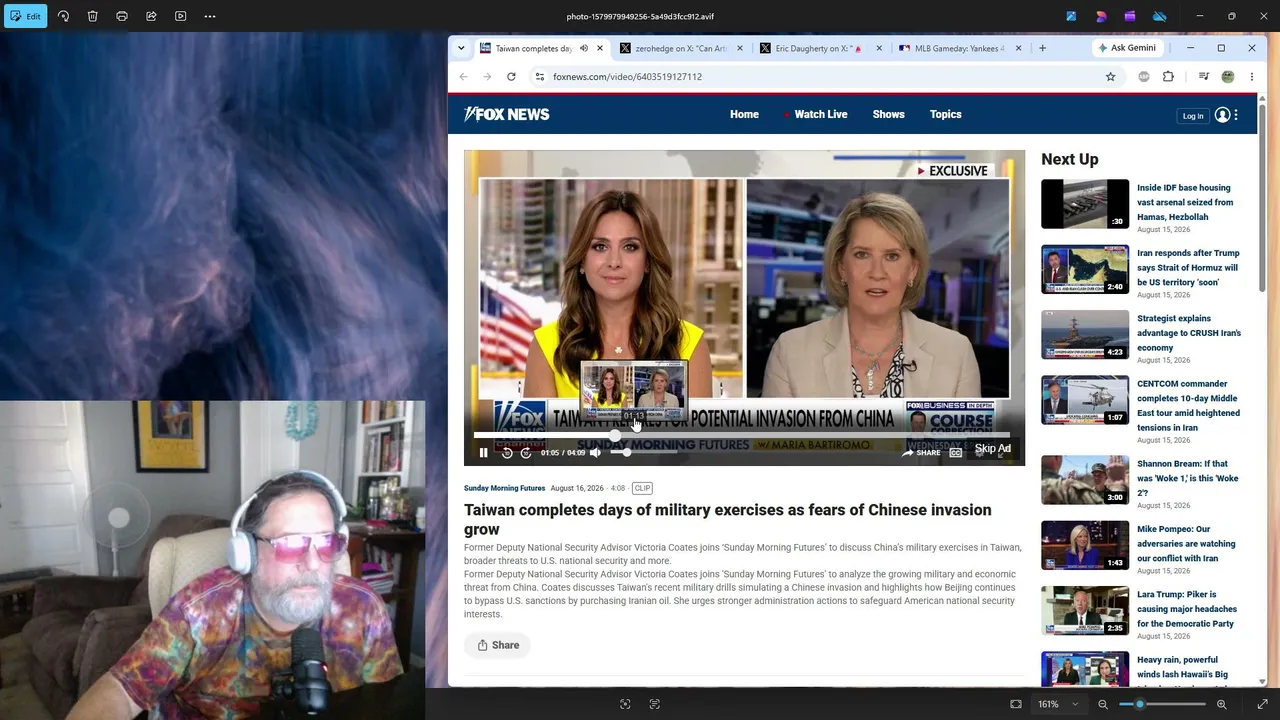This screenshot has width=1280, height=720.
Task: Open the Home menu item on Fox News
Action: 744,114
